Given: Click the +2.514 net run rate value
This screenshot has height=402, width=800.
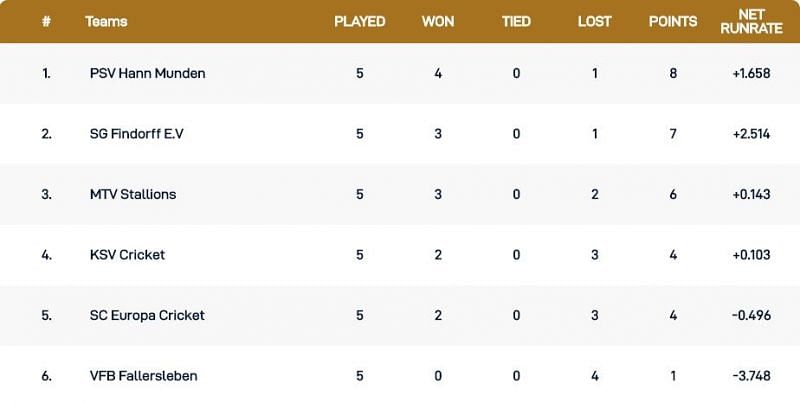Looking at the screenshot, I should point(751,134).
